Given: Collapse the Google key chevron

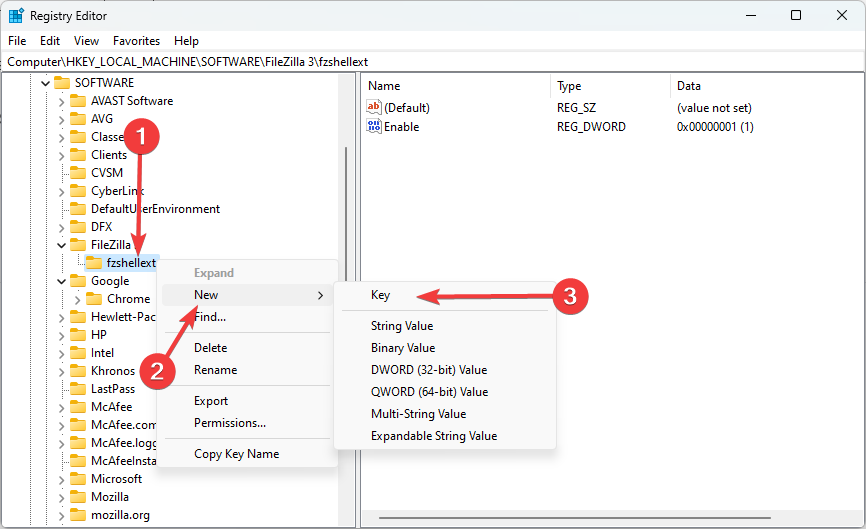Looking at the screenshot, I should tap(61, 281).
